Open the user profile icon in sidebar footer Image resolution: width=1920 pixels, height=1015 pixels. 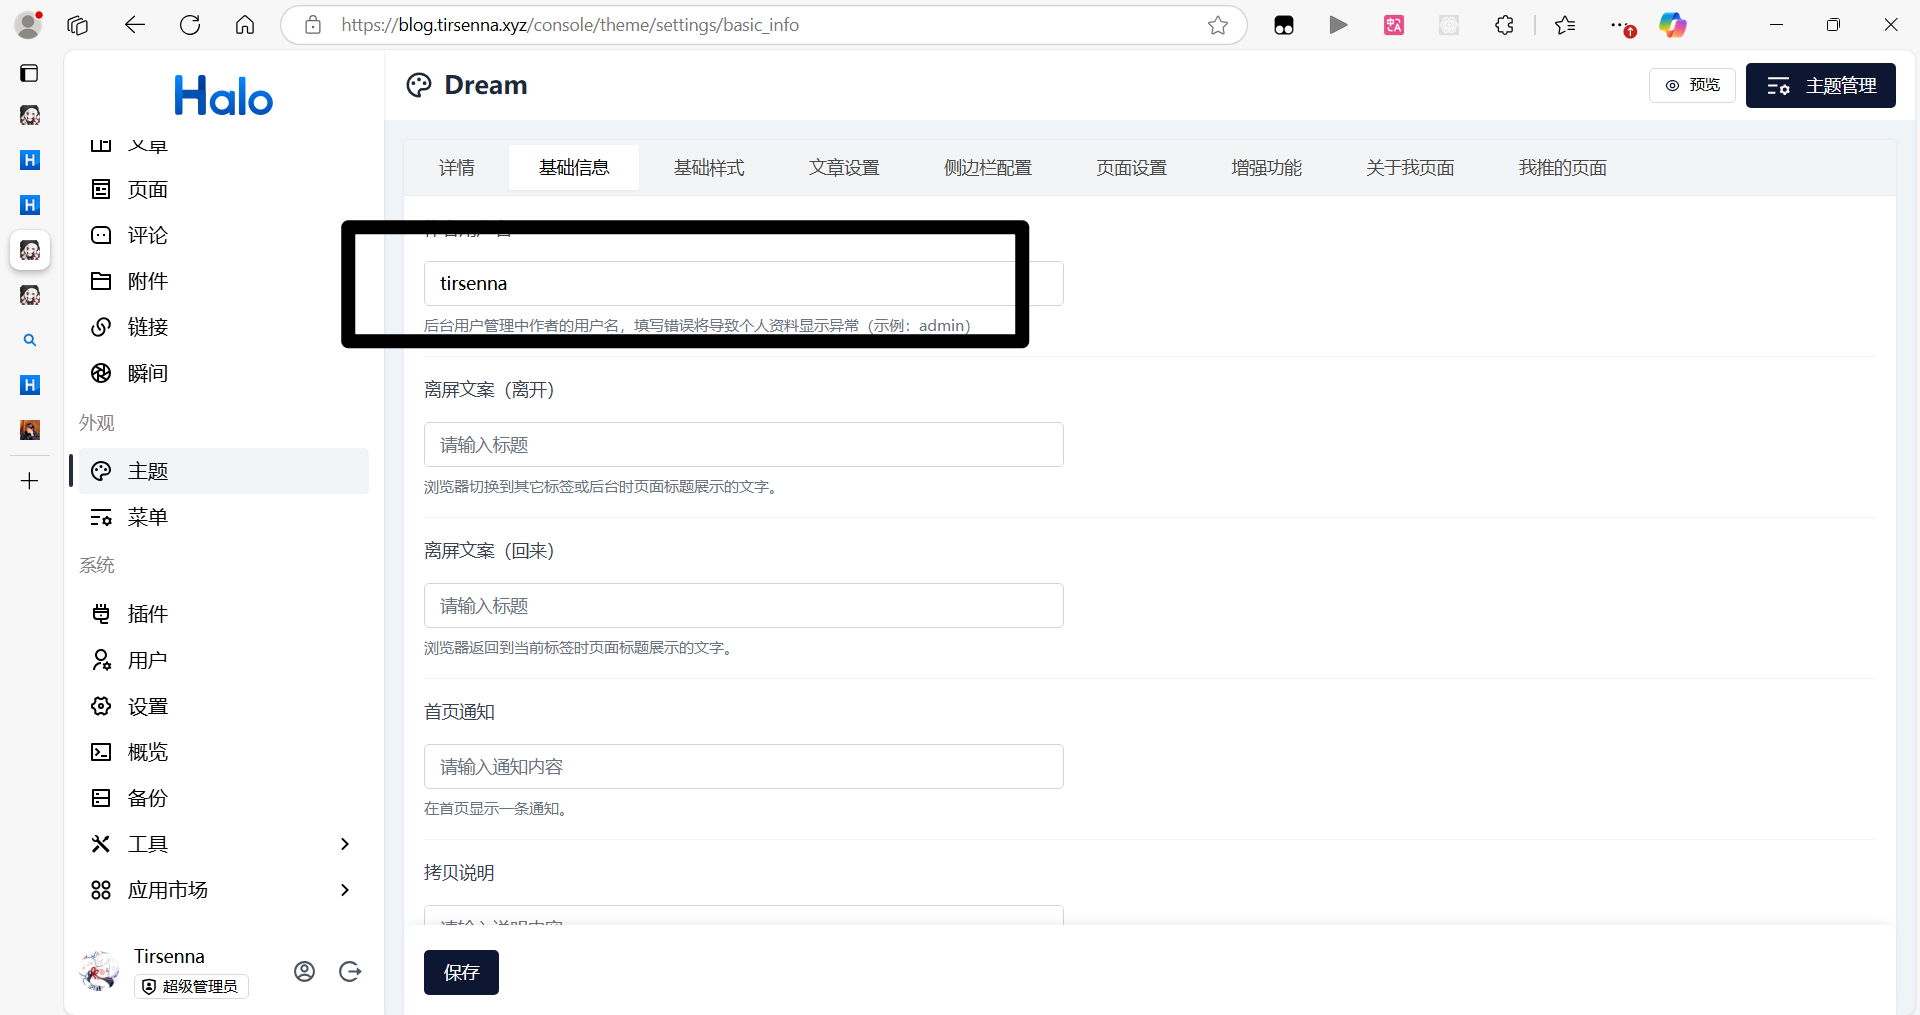pos(305,971)
